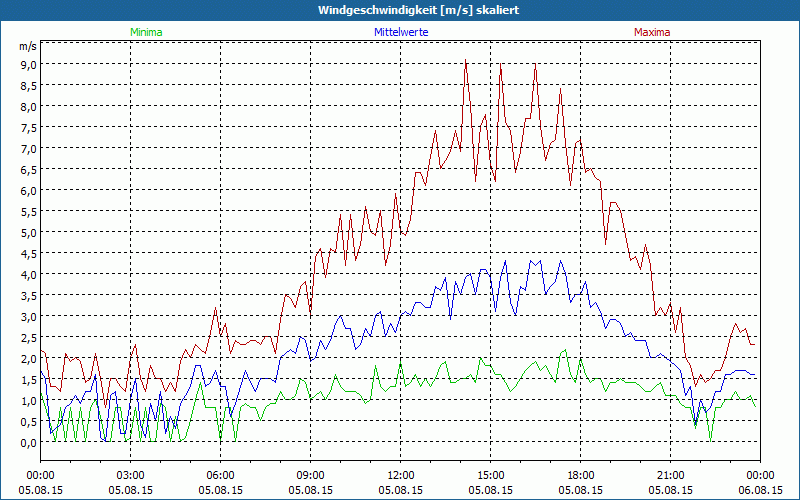This screenshot has width=800, height=500.
Task: Click the Minima legend label
Action: coord(145,32)
